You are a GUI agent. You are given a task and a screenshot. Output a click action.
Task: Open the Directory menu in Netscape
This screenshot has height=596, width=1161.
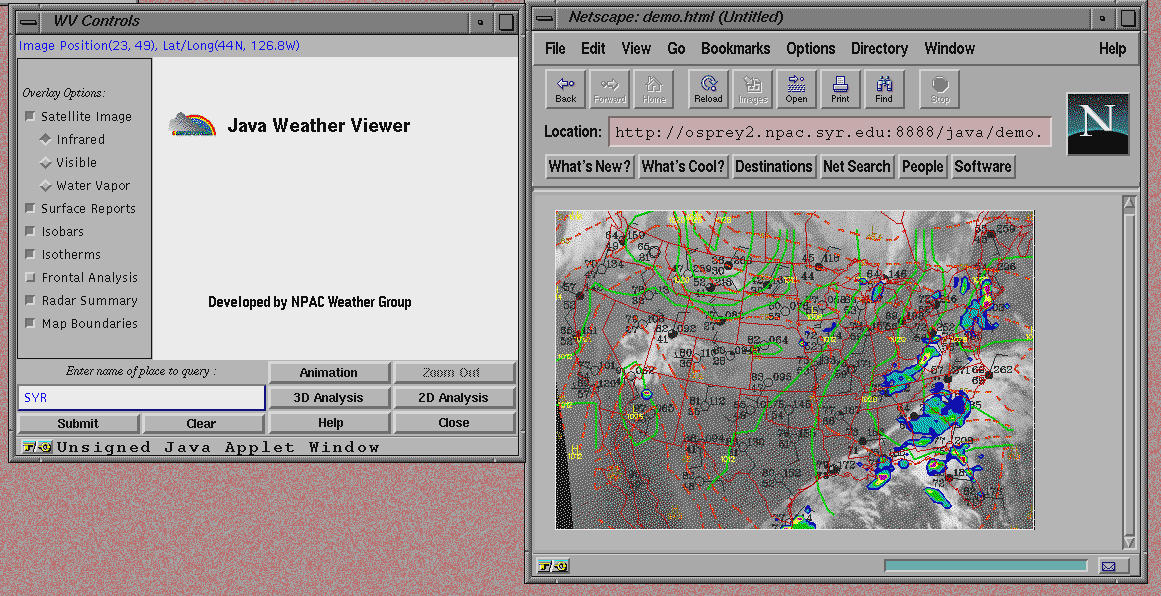click(x=880, y=49)
